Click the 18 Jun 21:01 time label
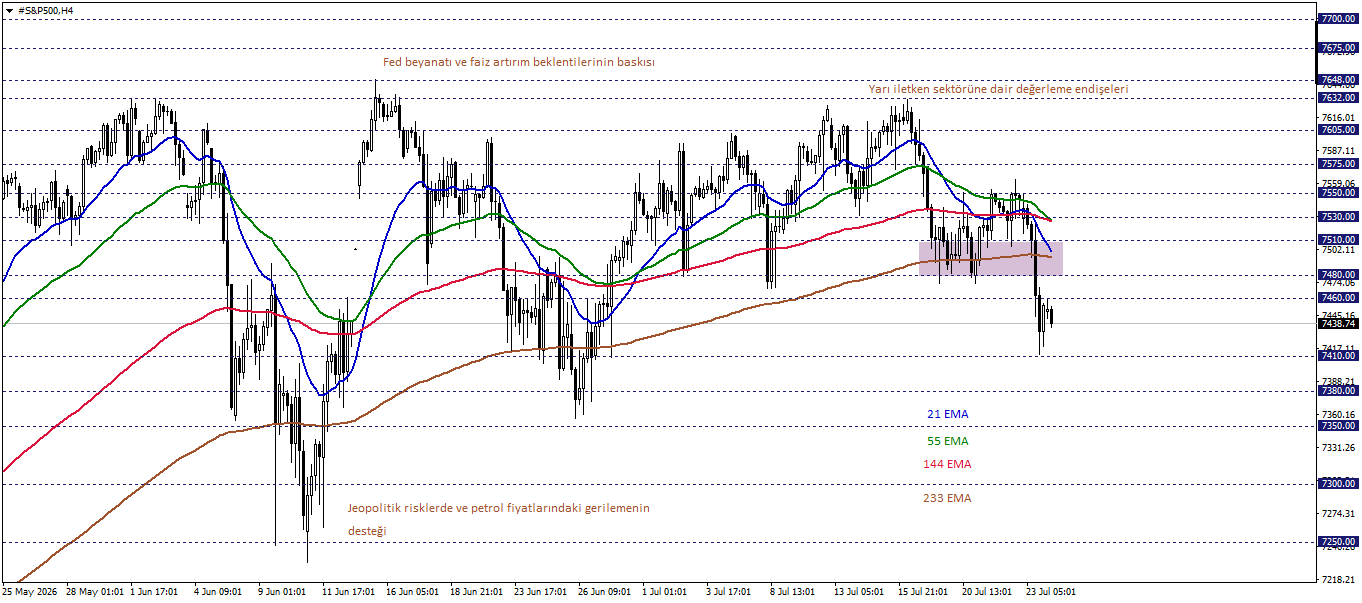The width and height of the screenshot is (1362, 603). (x=476, y=592)
